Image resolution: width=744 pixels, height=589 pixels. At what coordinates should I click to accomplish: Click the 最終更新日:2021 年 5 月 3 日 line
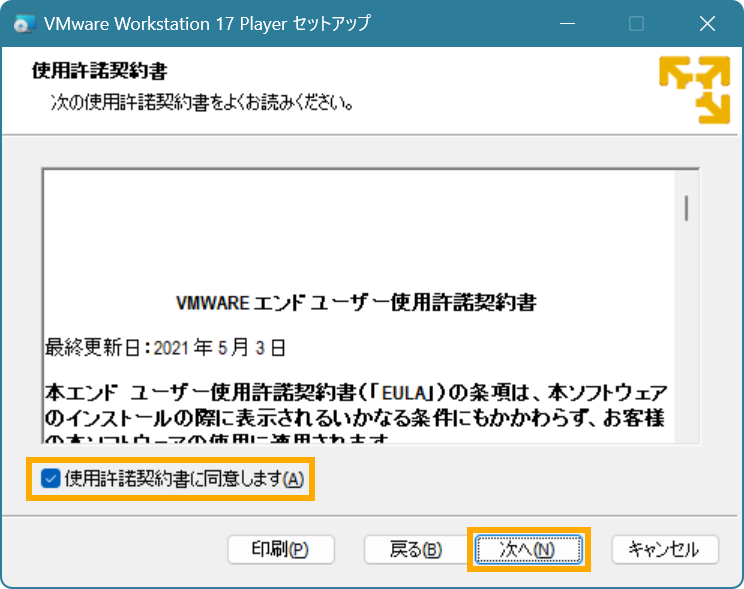165,347
